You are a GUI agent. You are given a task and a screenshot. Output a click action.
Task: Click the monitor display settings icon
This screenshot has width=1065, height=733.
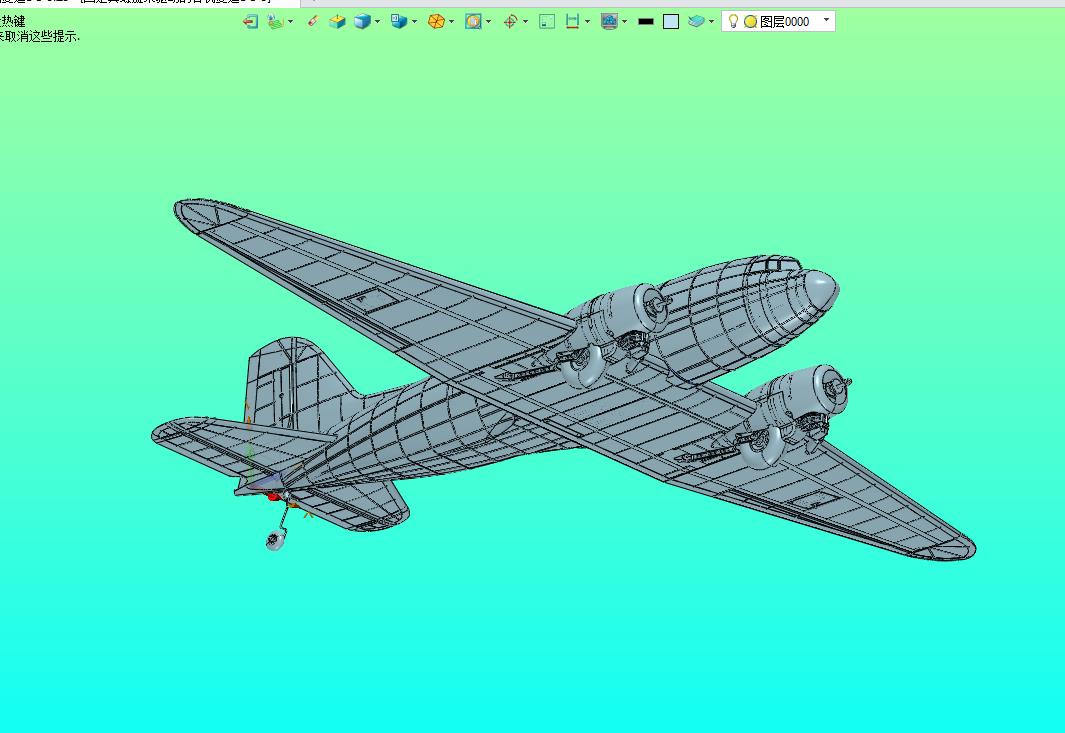point(609,22)
